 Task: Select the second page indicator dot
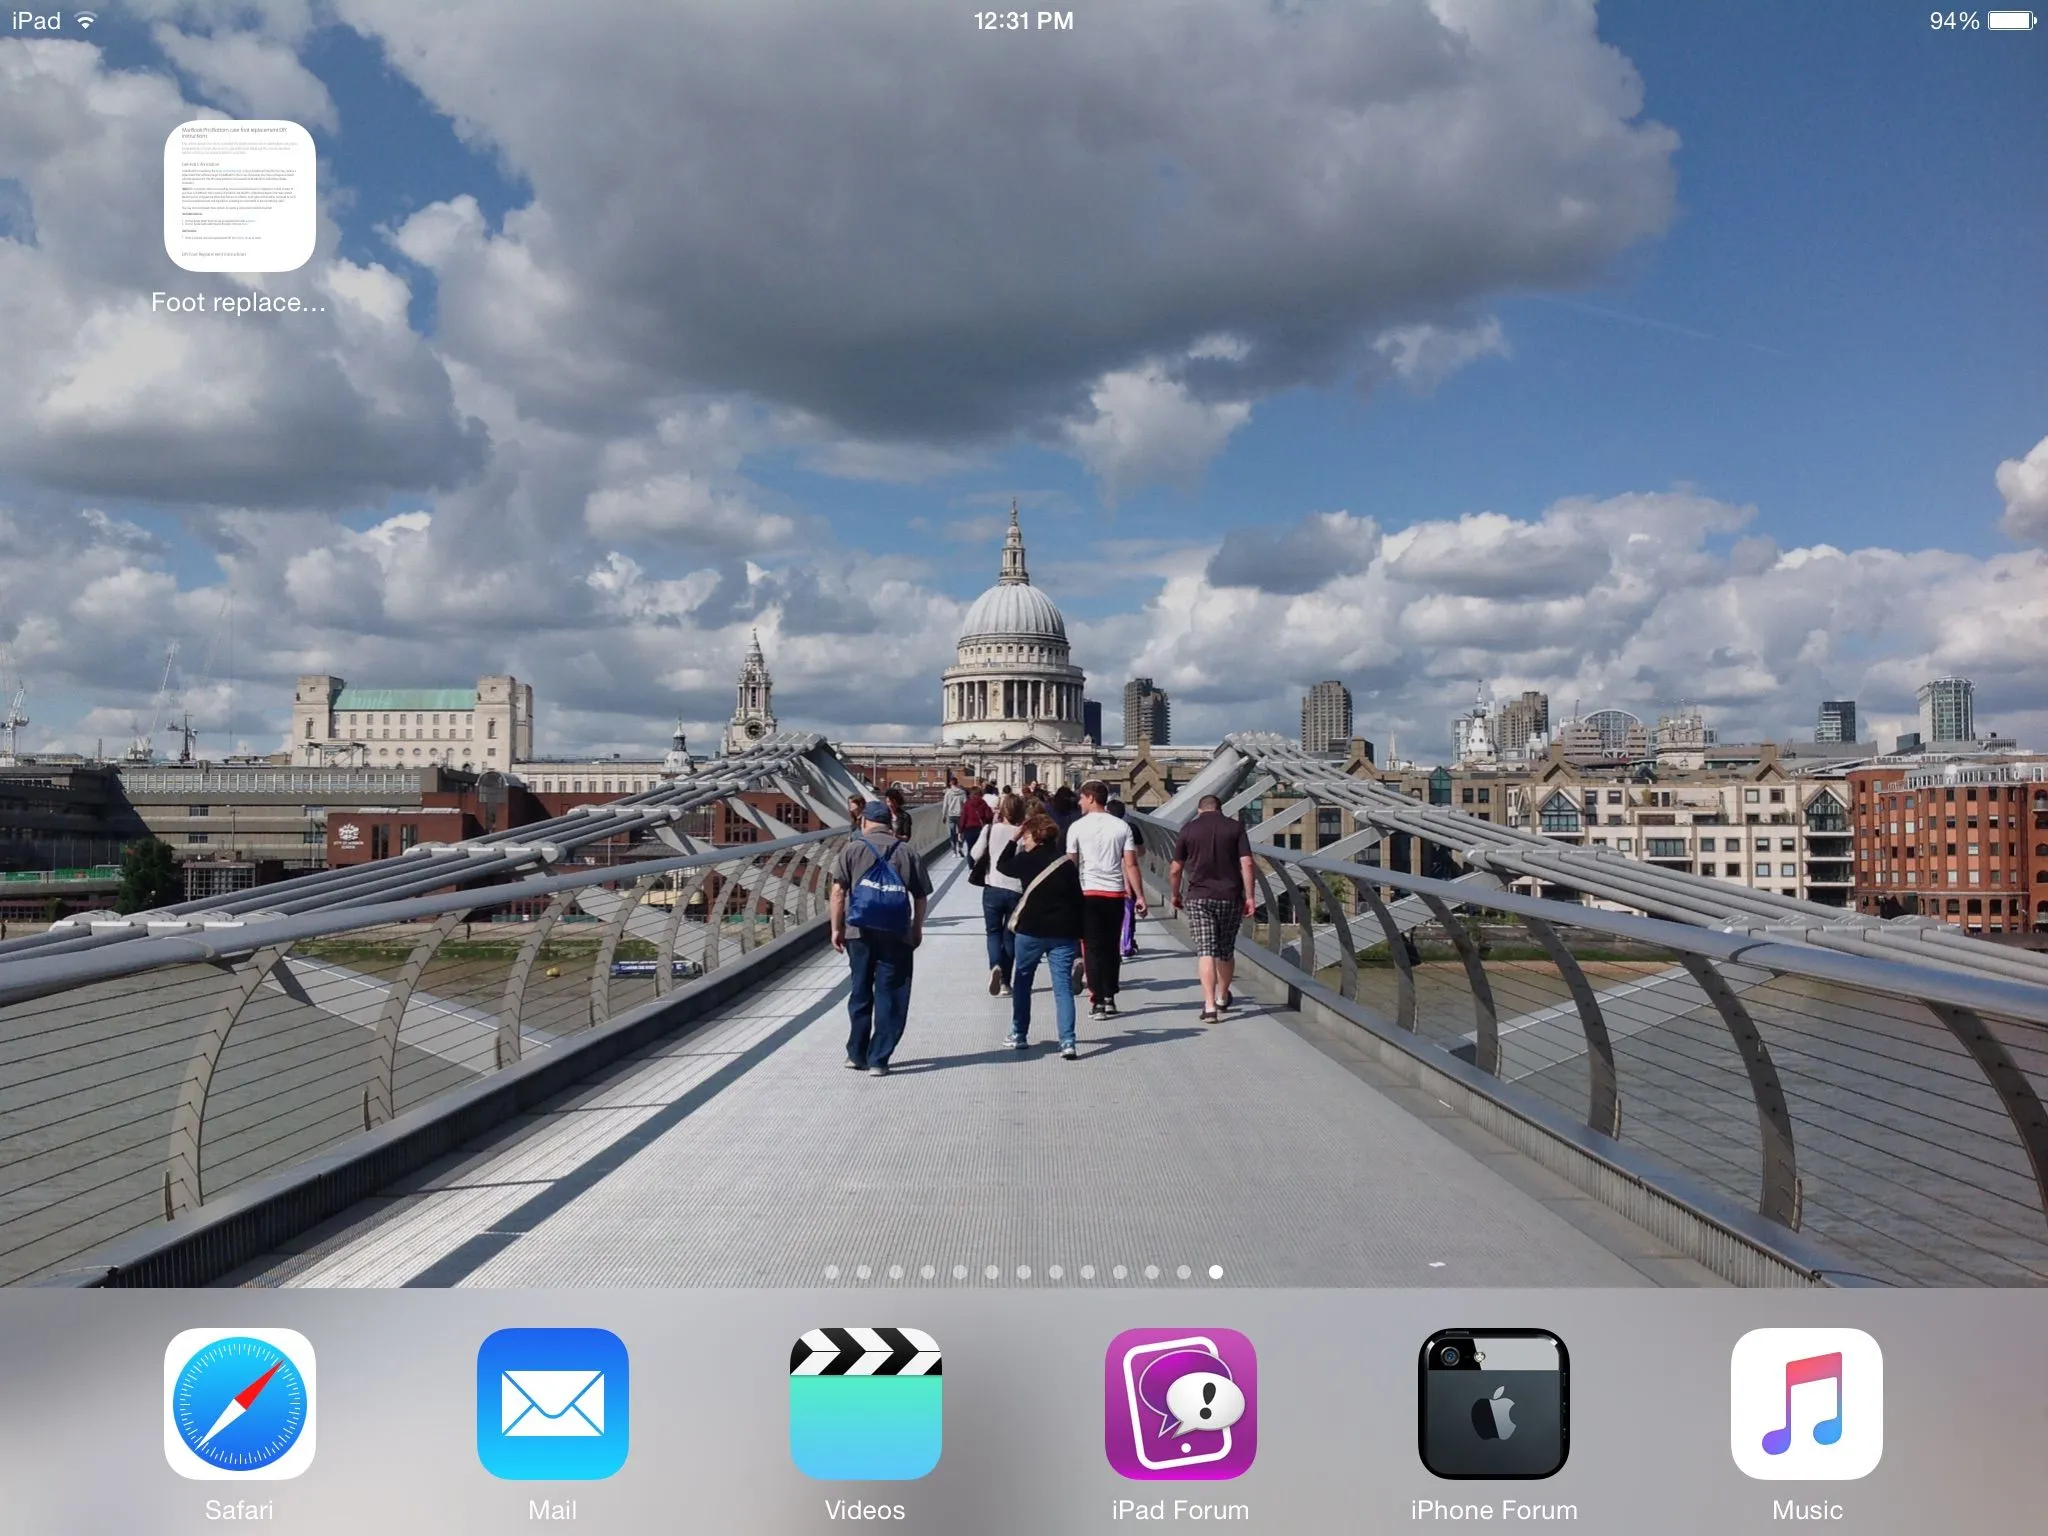864,1272
